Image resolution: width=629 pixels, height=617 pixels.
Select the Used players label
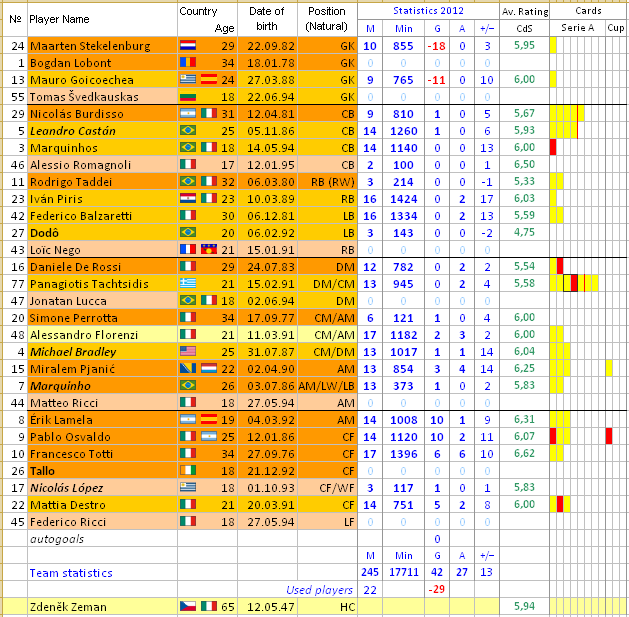[319, 590]
